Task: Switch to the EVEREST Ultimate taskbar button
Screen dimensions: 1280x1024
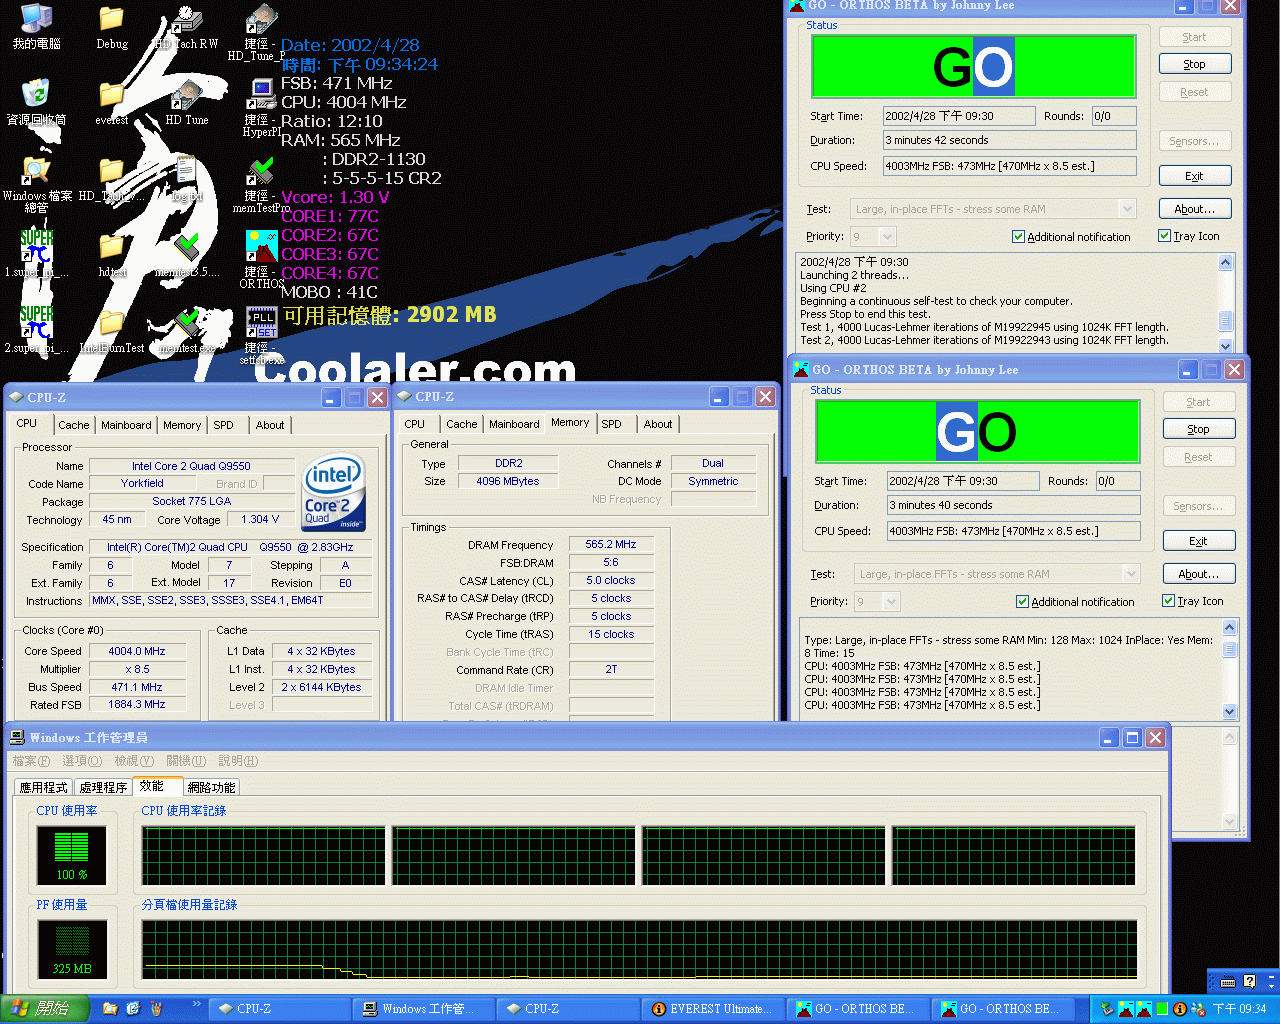Action: (713, 1009)
